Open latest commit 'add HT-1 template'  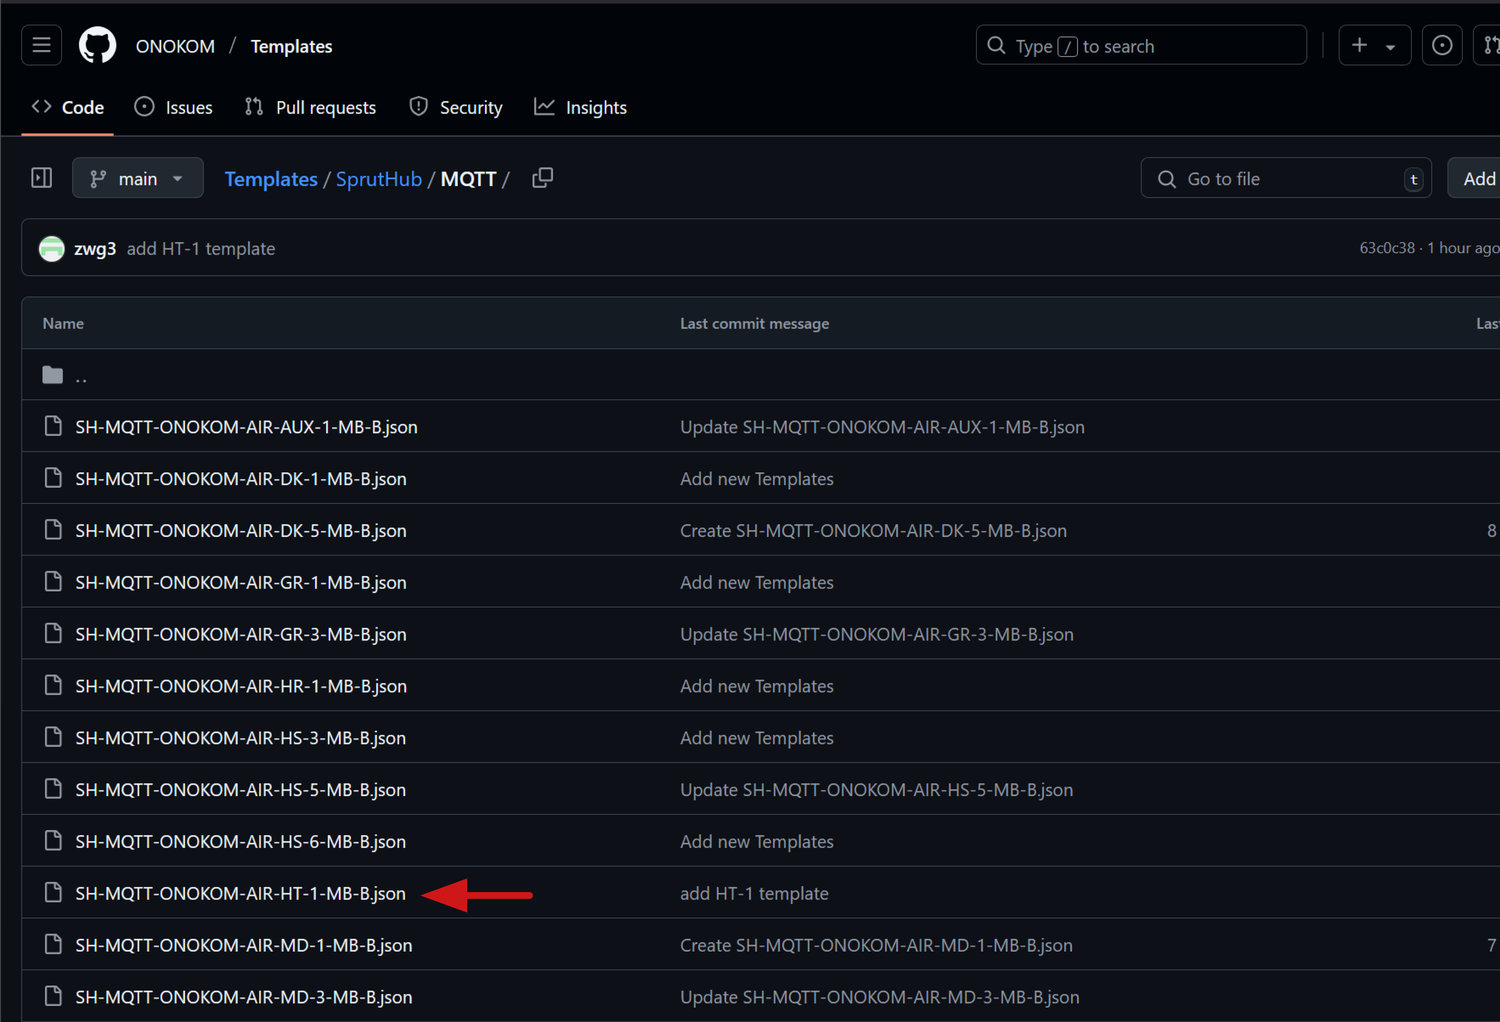coord(201,249)
